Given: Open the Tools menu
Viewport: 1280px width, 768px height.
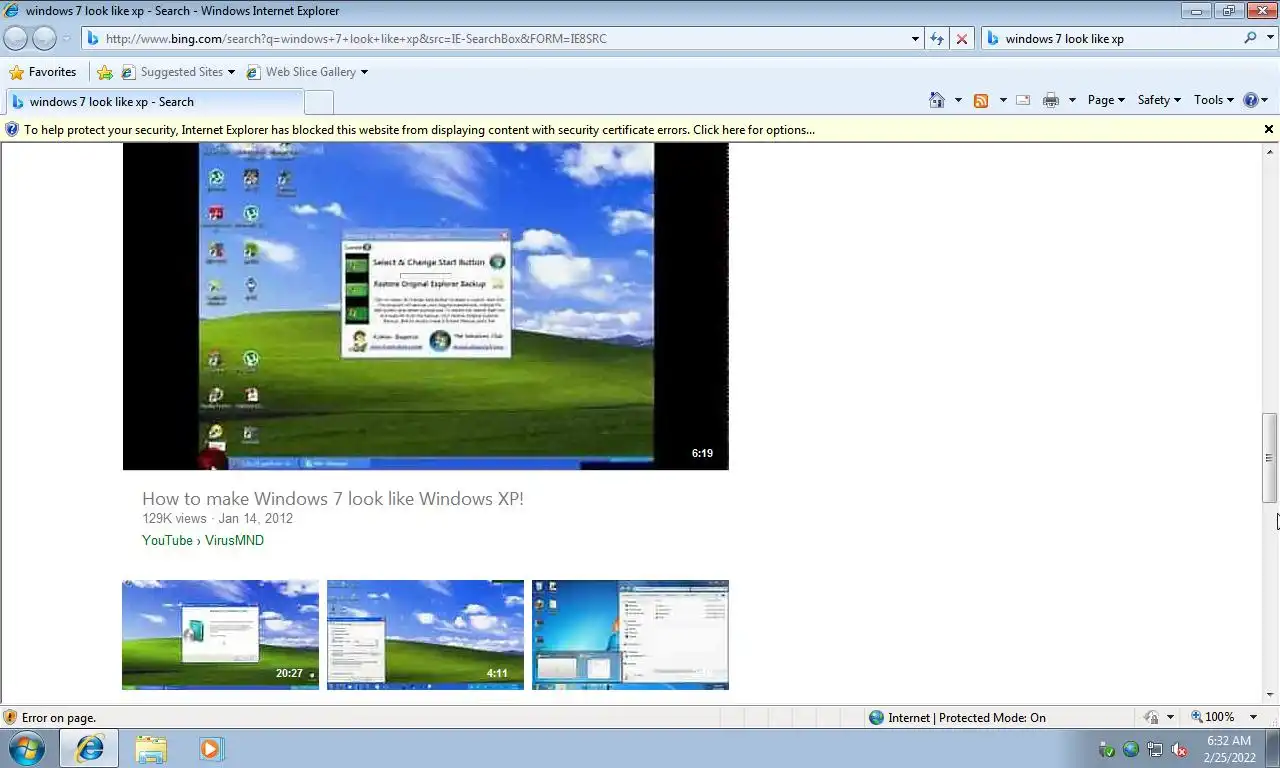Looking at the screenshot, I should pyautogui.click(x=1214, y=100).
